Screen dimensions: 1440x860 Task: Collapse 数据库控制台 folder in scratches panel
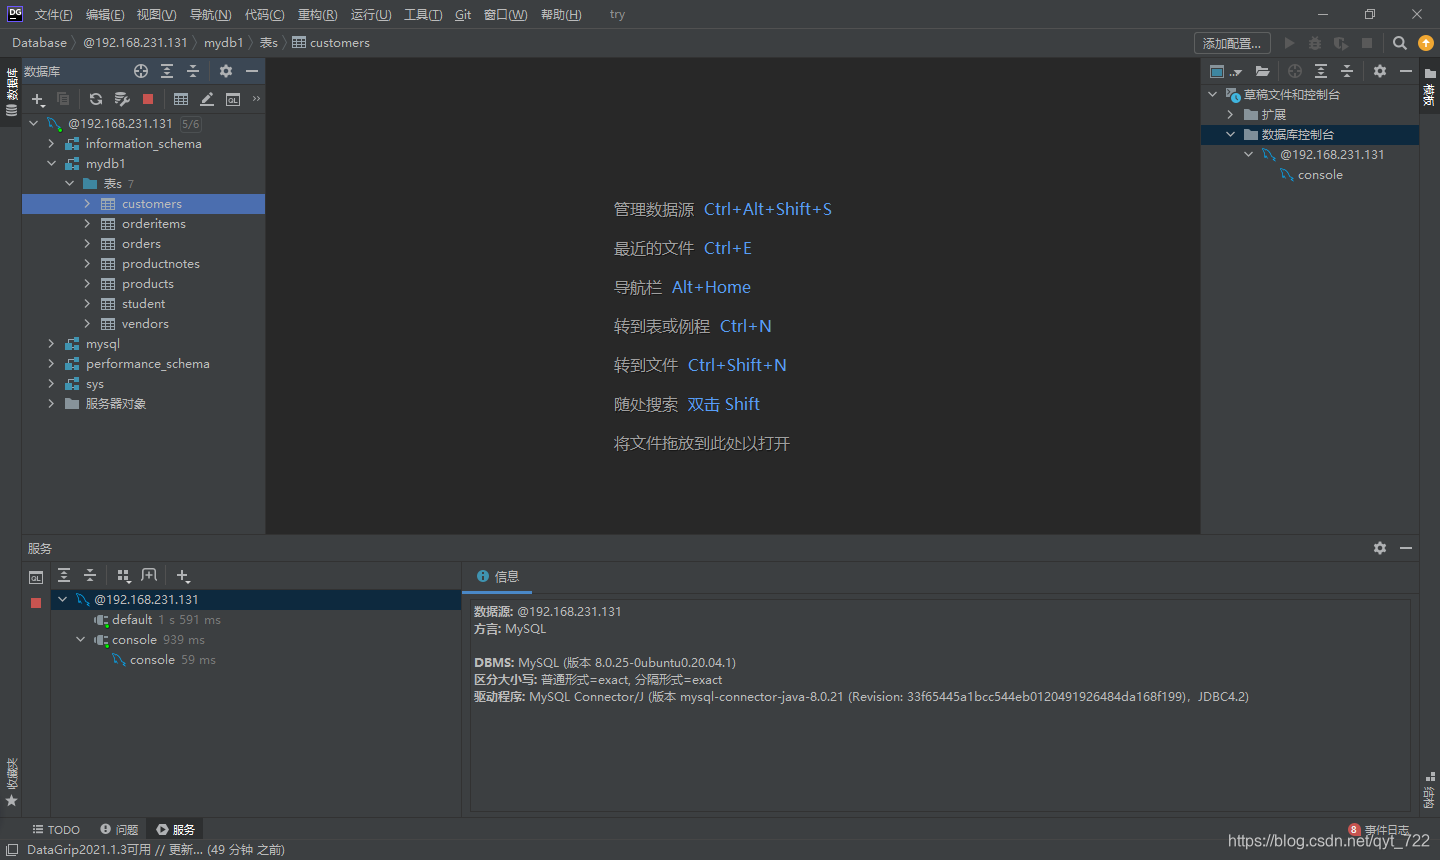pos(1231,134)
